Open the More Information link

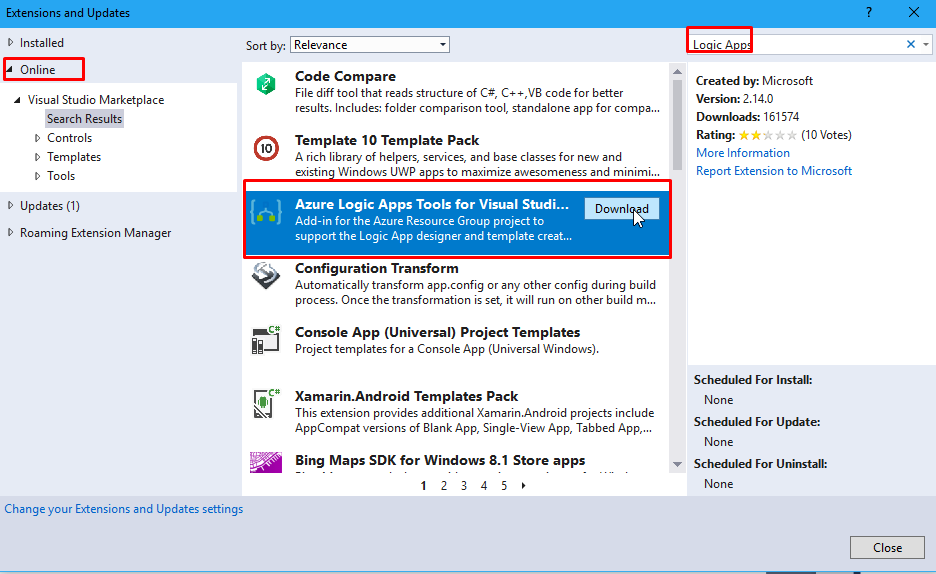tap(743, 153)
